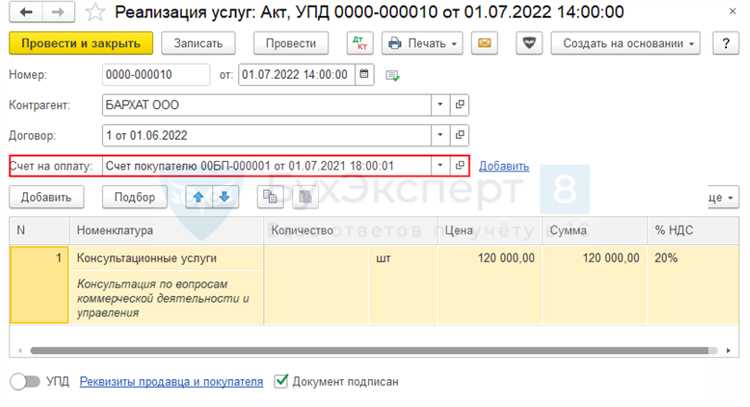The width and height of the screenshot is (750, 407).
Task: Select the Консультационные услуги cell
Action: (166, 258)
